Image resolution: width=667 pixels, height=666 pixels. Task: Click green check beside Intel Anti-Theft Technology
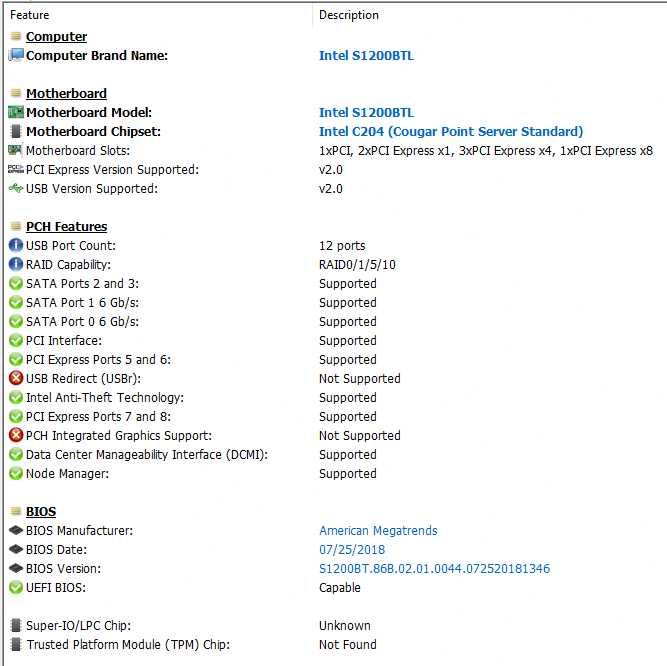pyautogui.click(x=16, y=397)
